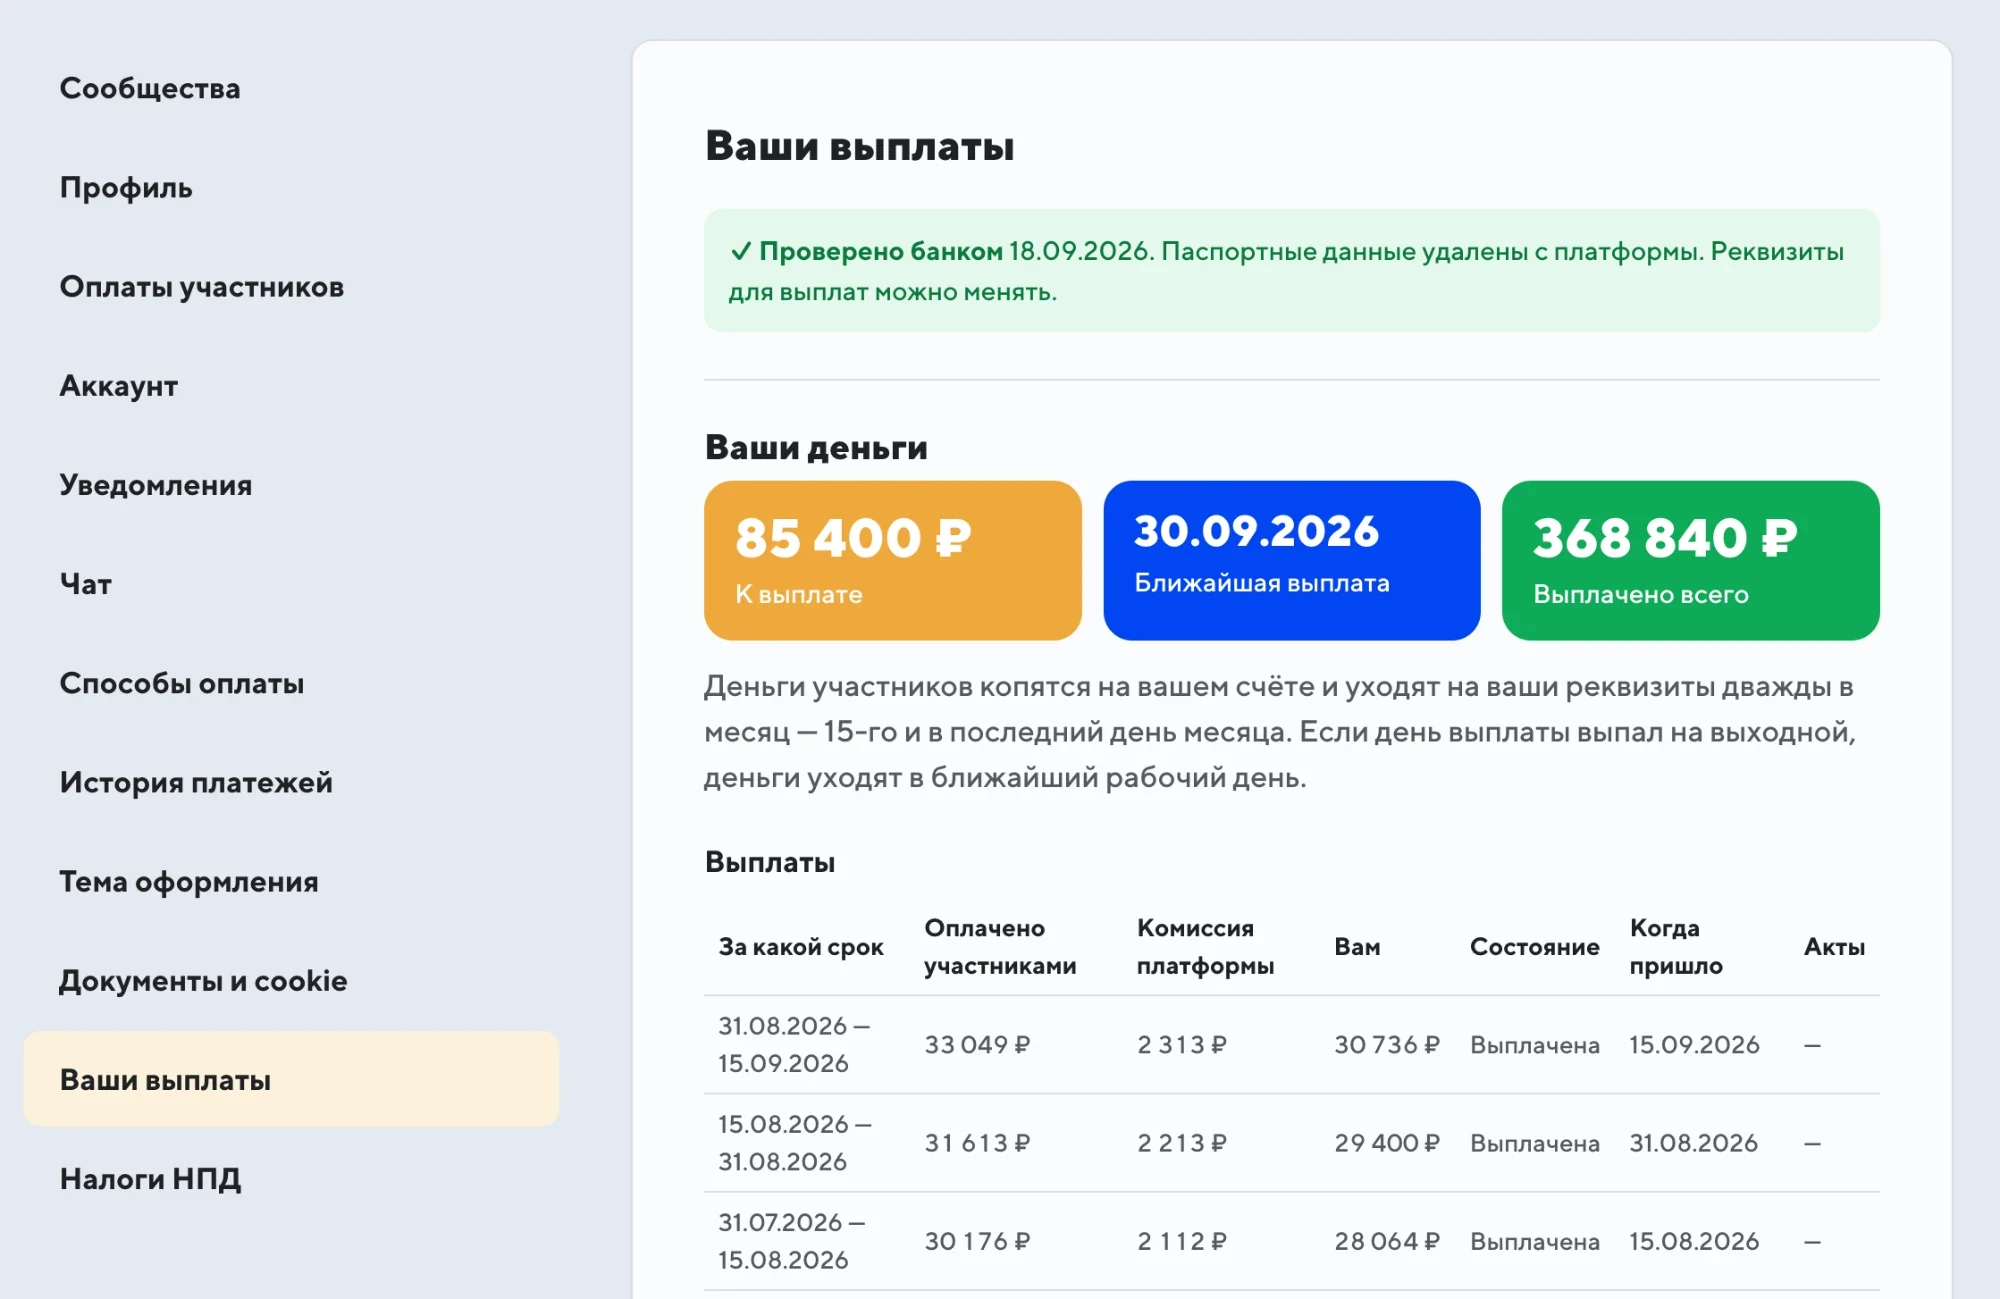Click the period 31.08.2026 – 15.09.2026 cell

[794, 1044]
